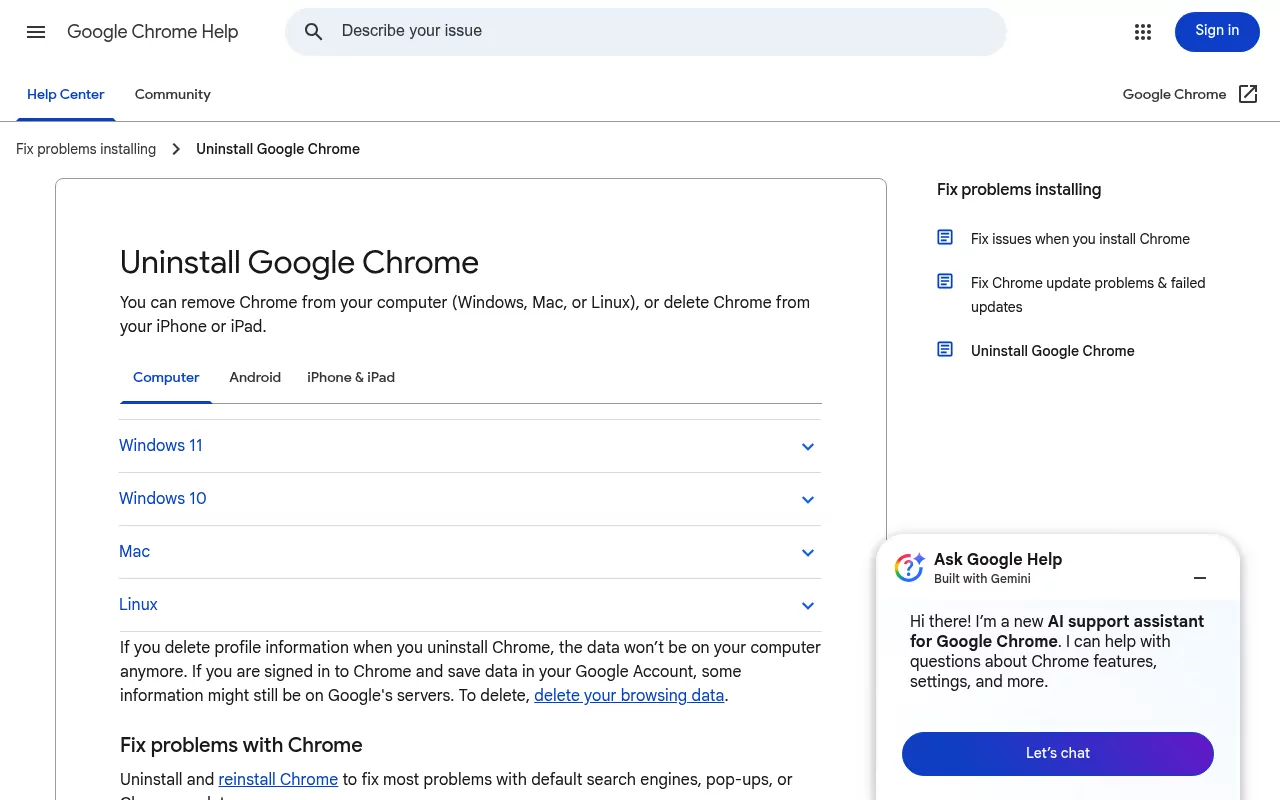Screen dimensions: 1280x800
Task: Open Fix Chrome update problems & failed updates
Action: click(x=1088, y=295)
